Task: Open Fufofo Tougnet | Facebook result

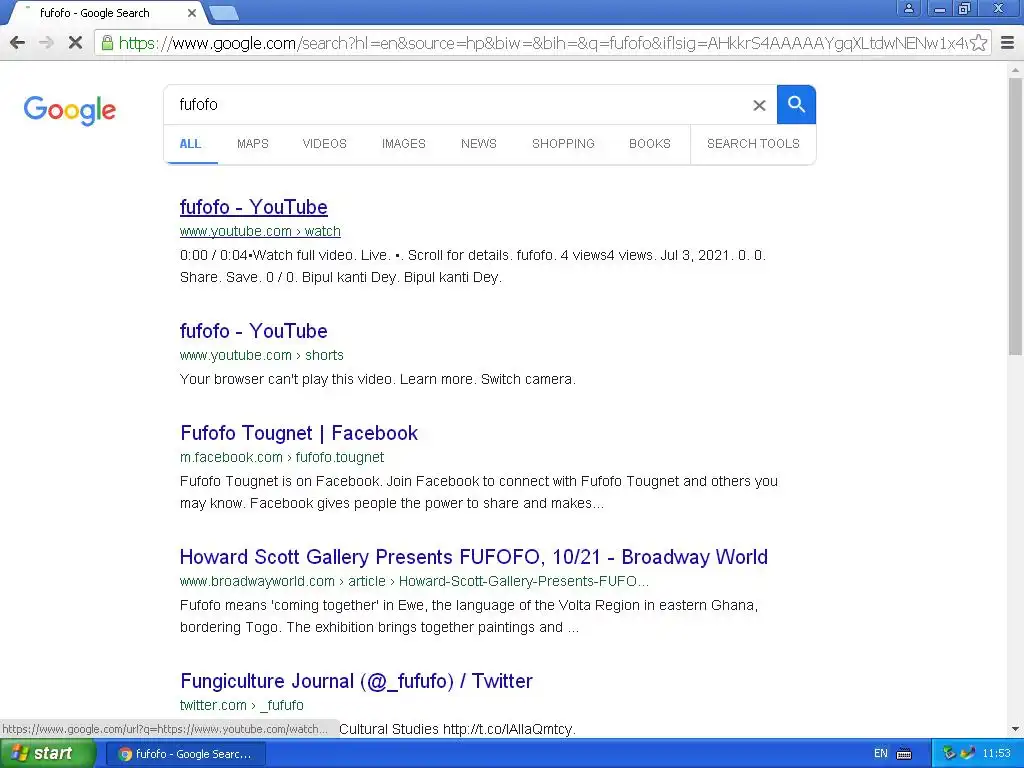Action: pyautogui.click(x=298, y=433)
